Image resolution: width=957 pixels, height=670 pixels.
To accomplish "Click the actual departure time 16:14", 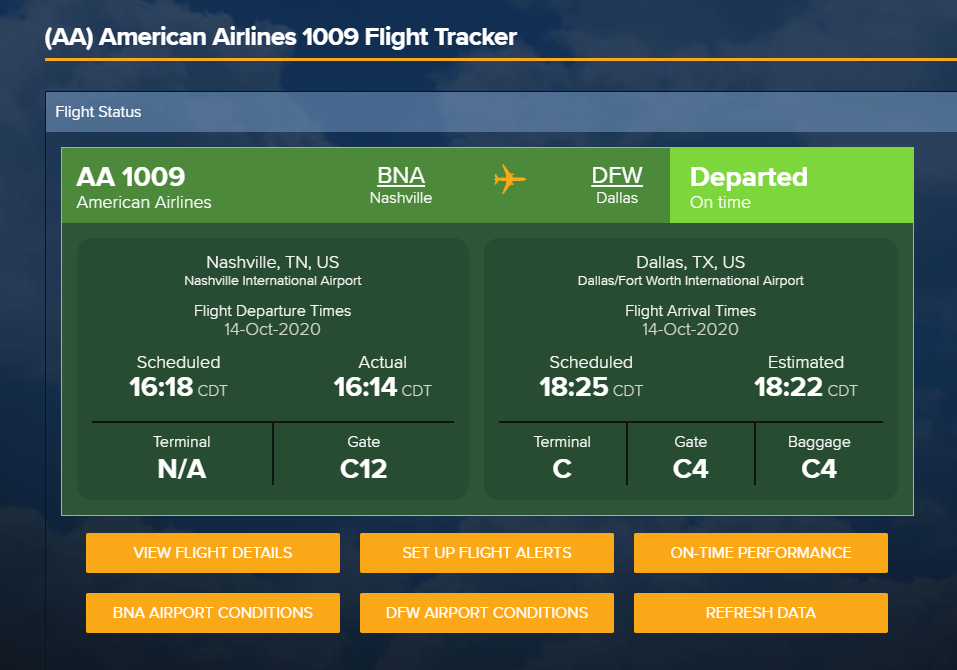I will [366, 387].
